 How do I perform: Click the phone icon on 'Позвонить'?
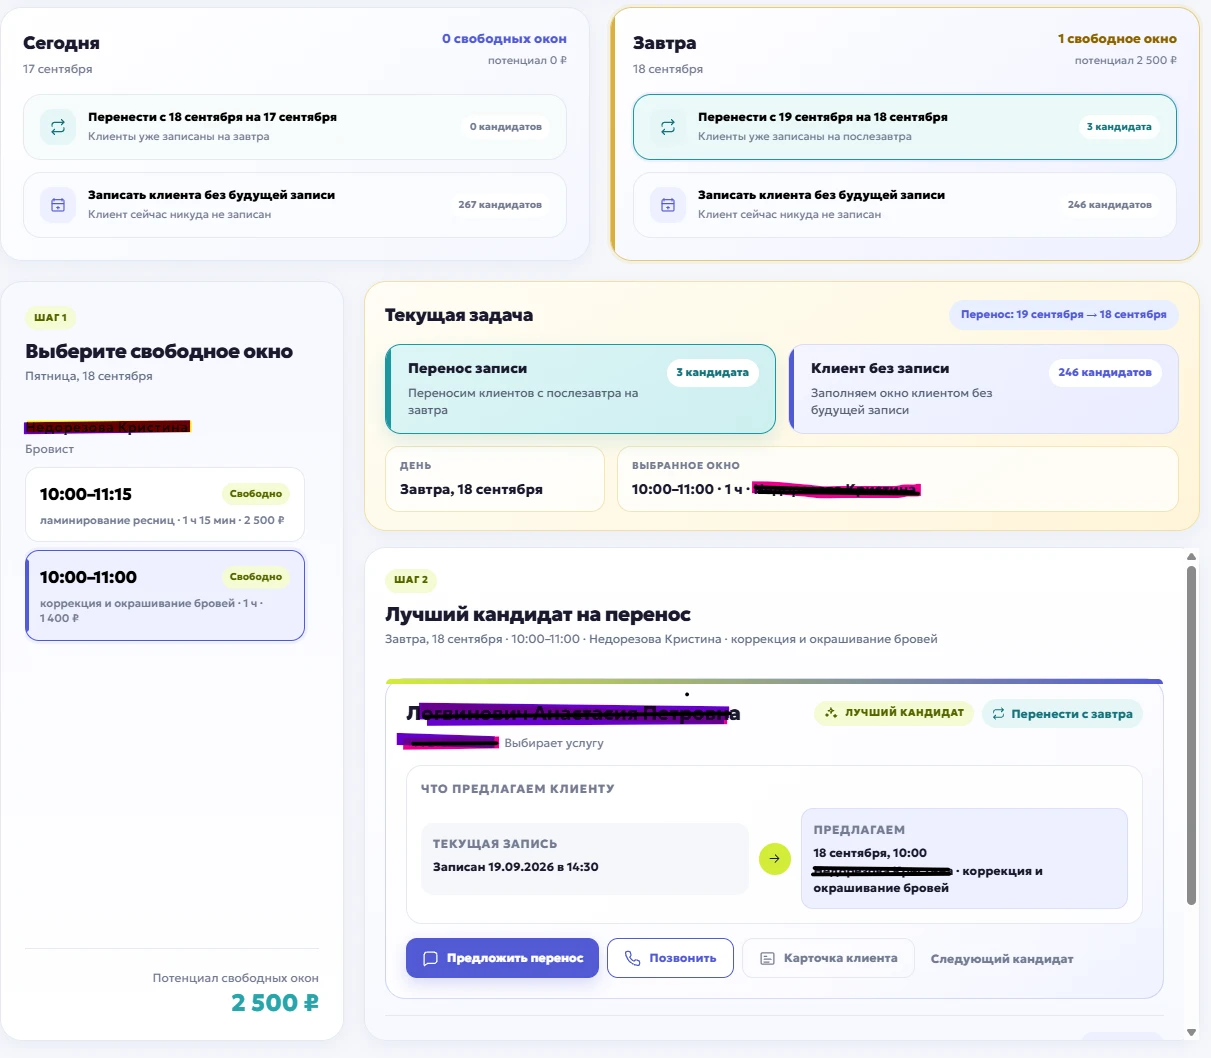[x=632, y=958]
